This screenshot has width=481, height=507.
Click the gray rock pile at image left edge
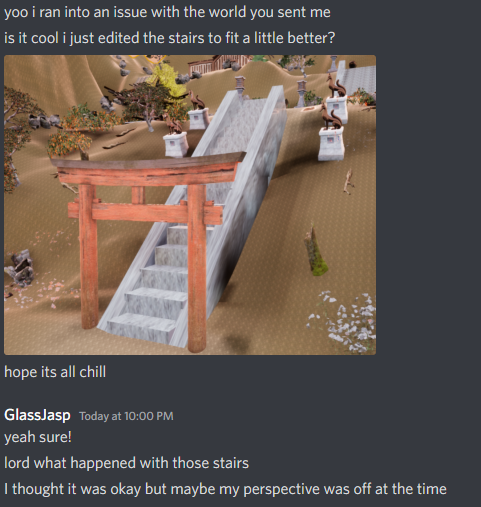[20, 268]
